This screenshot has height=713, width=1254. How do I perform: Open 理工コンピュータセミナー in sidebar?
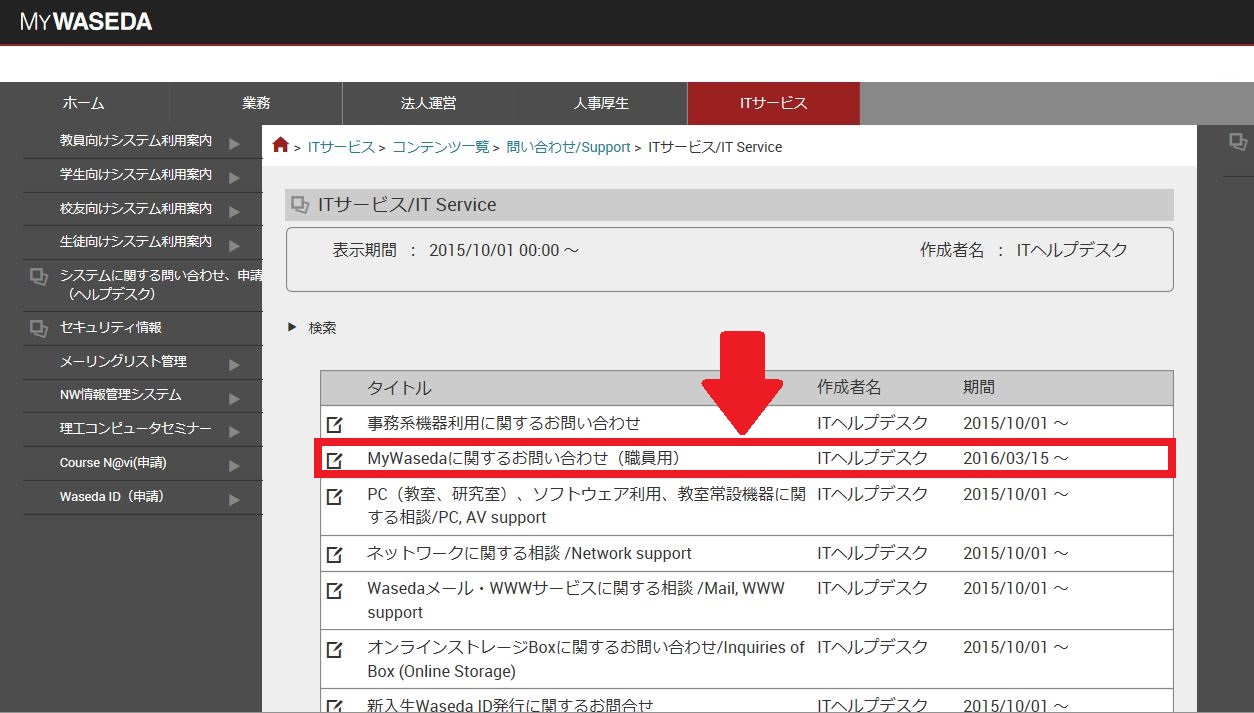coord(136,428)
